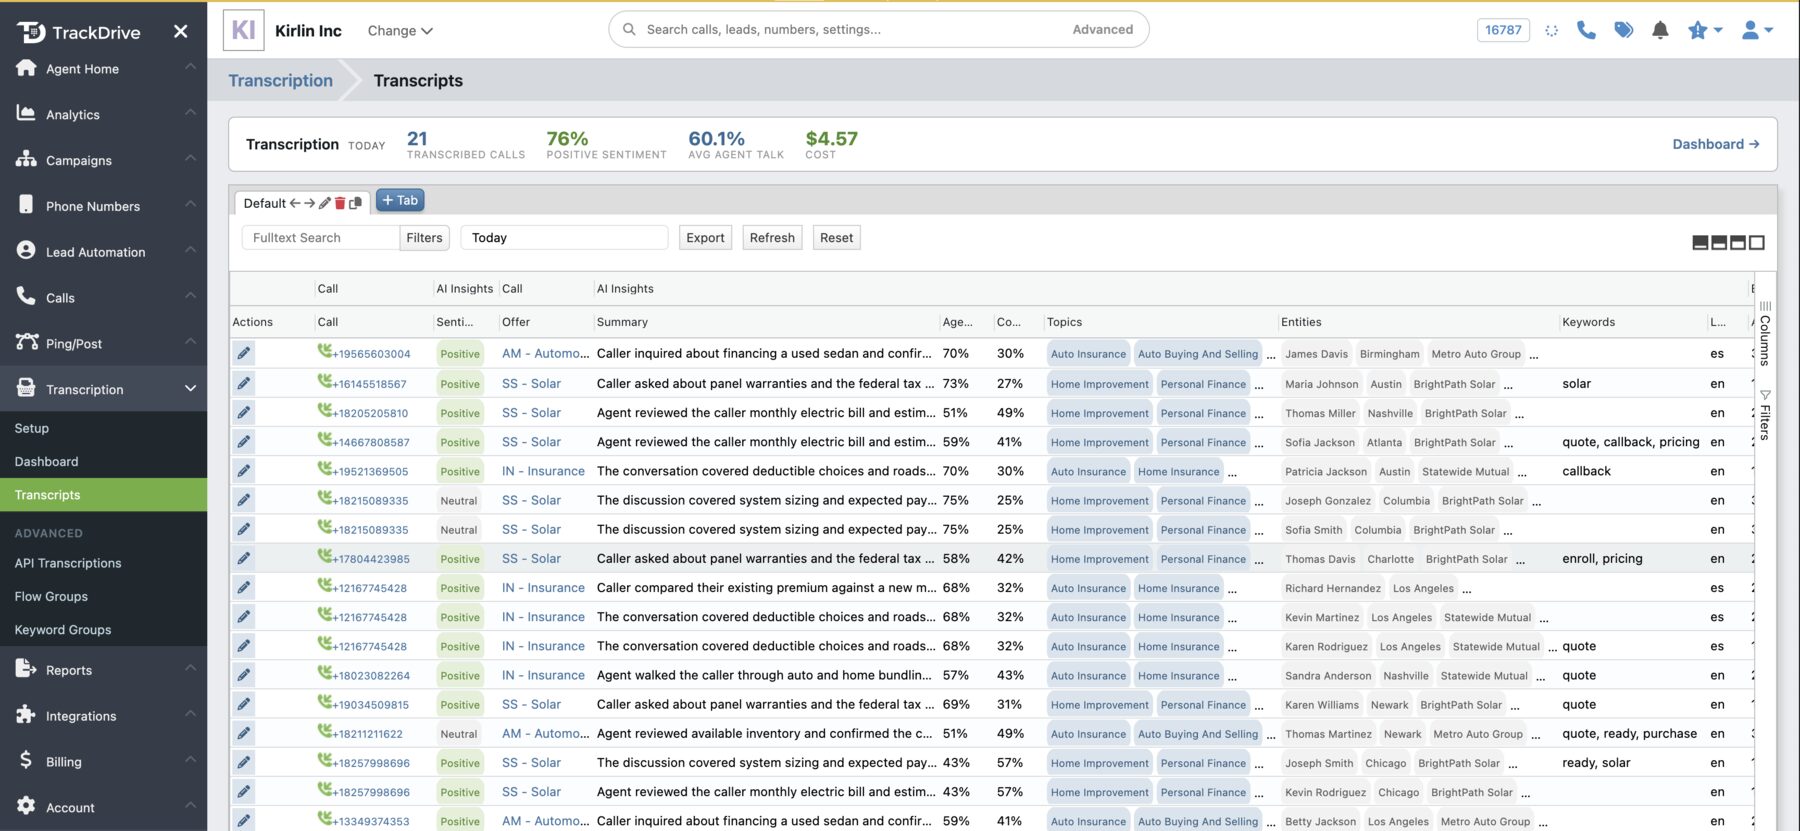
Task: Expand the Campaigns menu
Action: pos(103,160)
